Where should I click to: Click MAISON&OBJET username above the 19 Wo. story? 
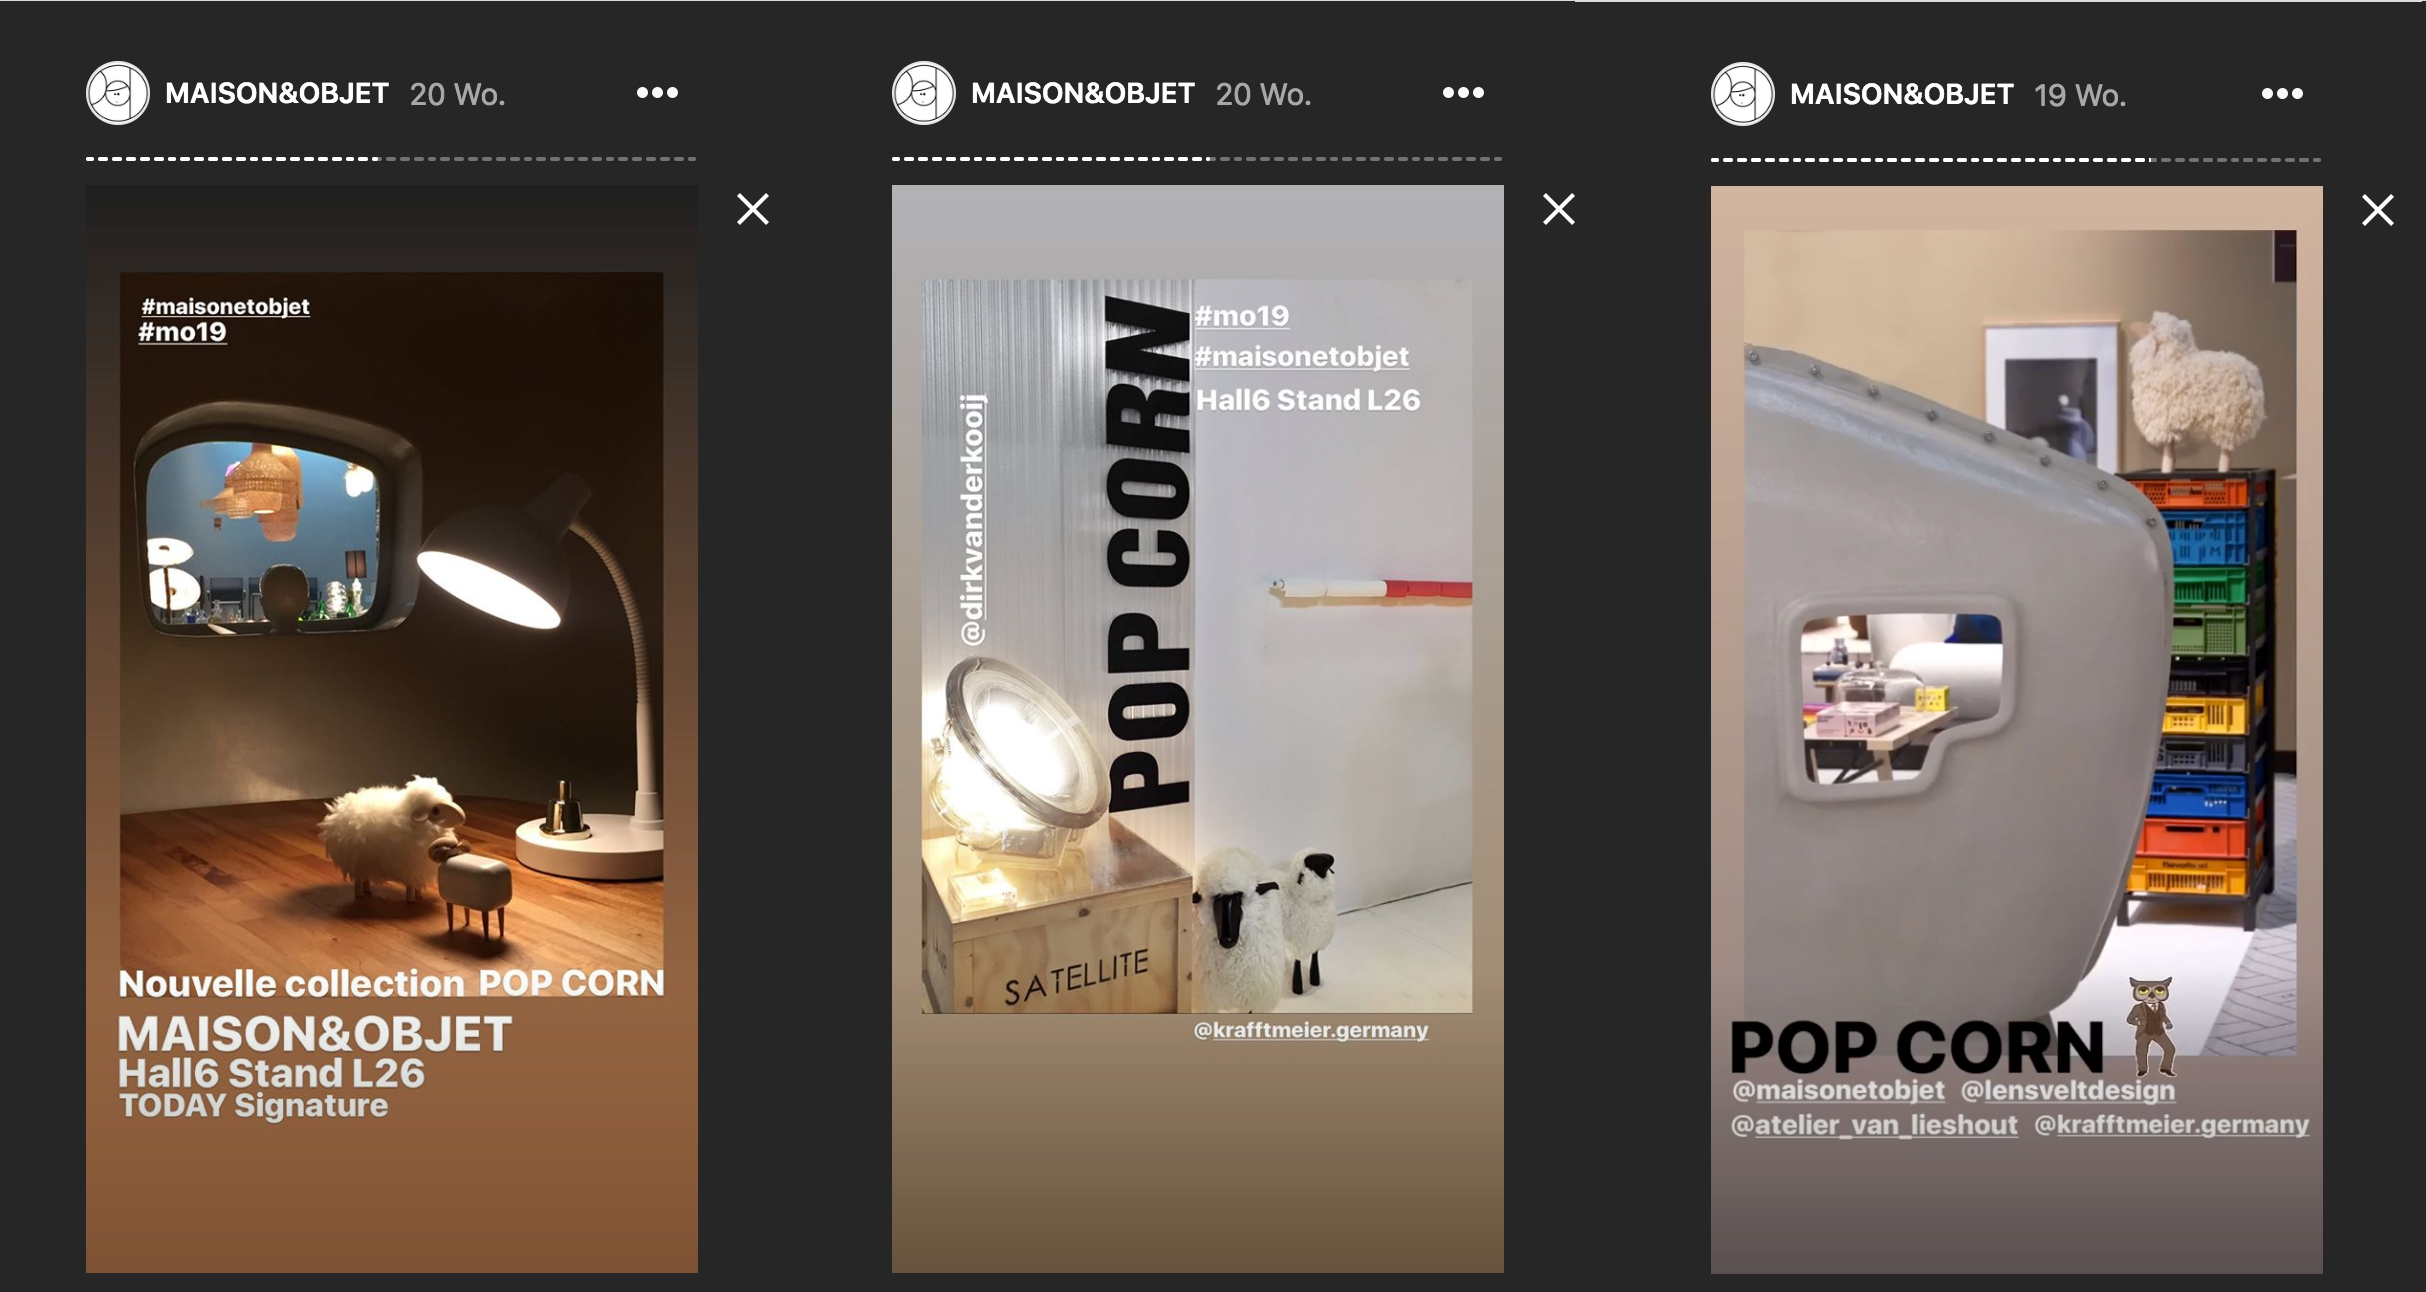(x=1902, y=95)
